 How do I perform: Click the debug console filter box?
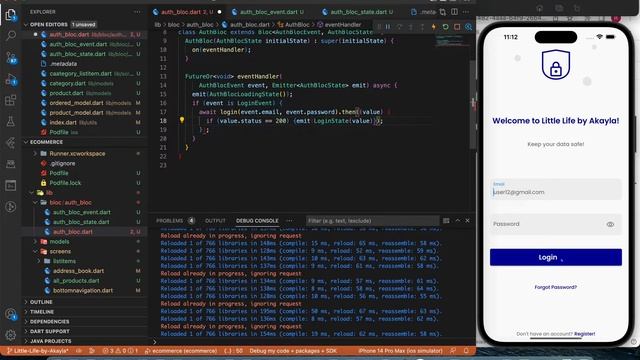point(372,221)
